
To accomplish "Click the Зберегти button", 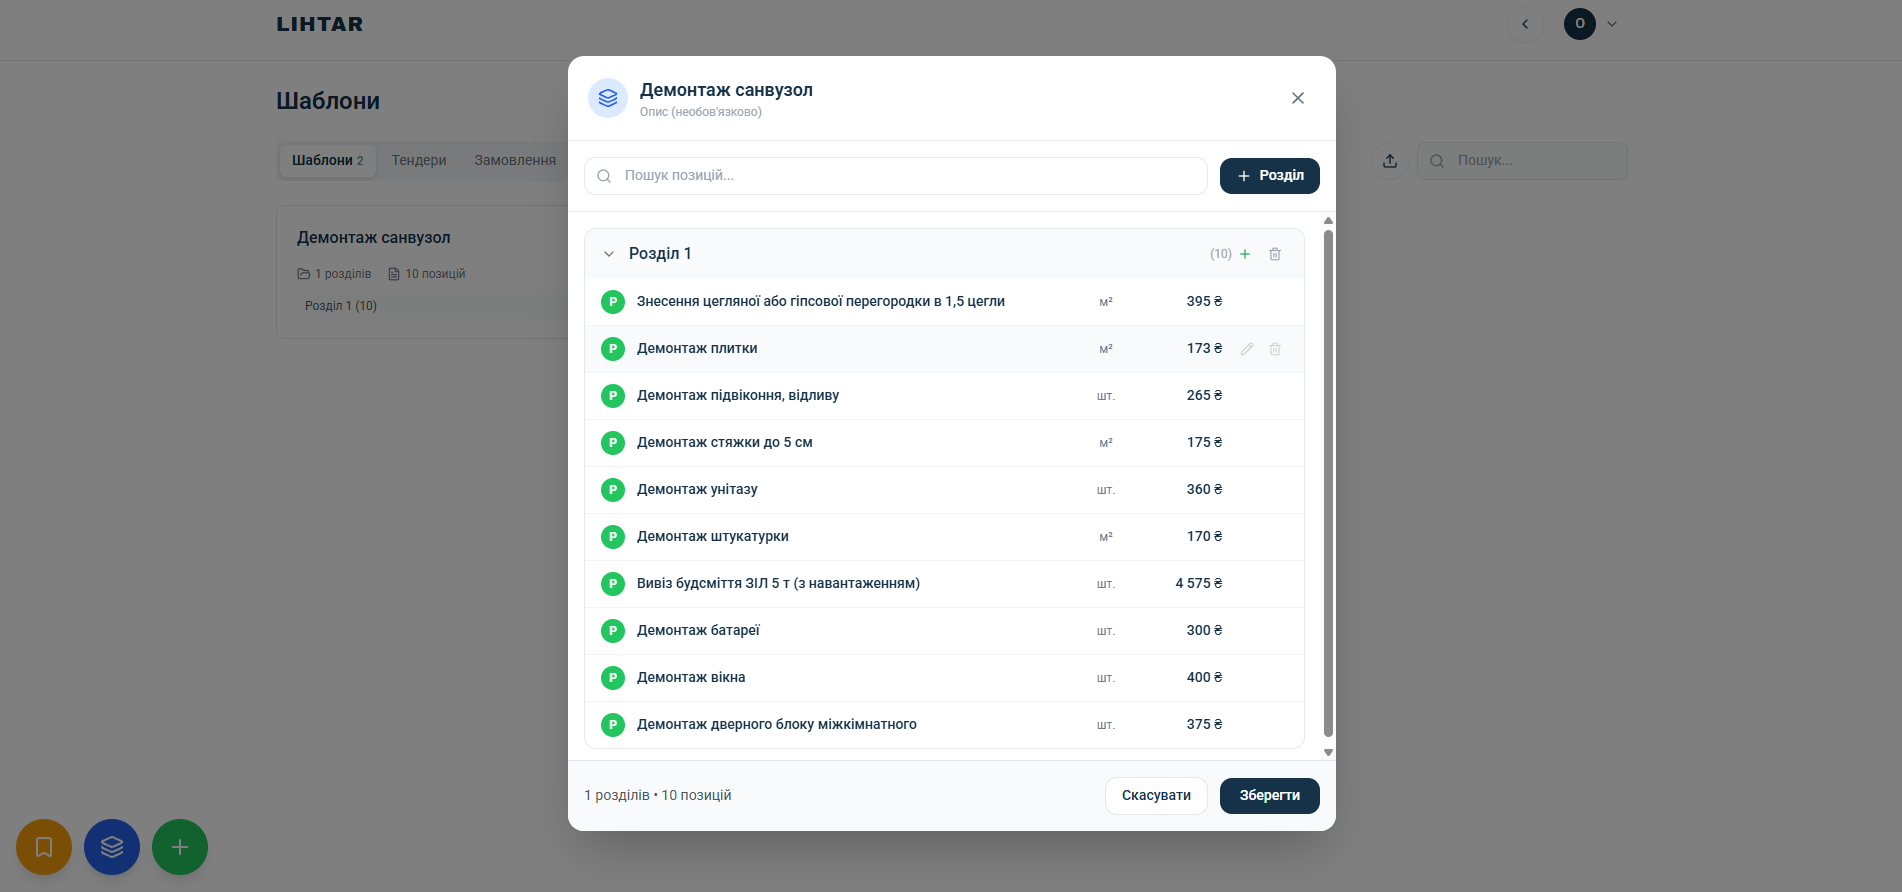I will pyautogui.click(x=1270, y=796).
